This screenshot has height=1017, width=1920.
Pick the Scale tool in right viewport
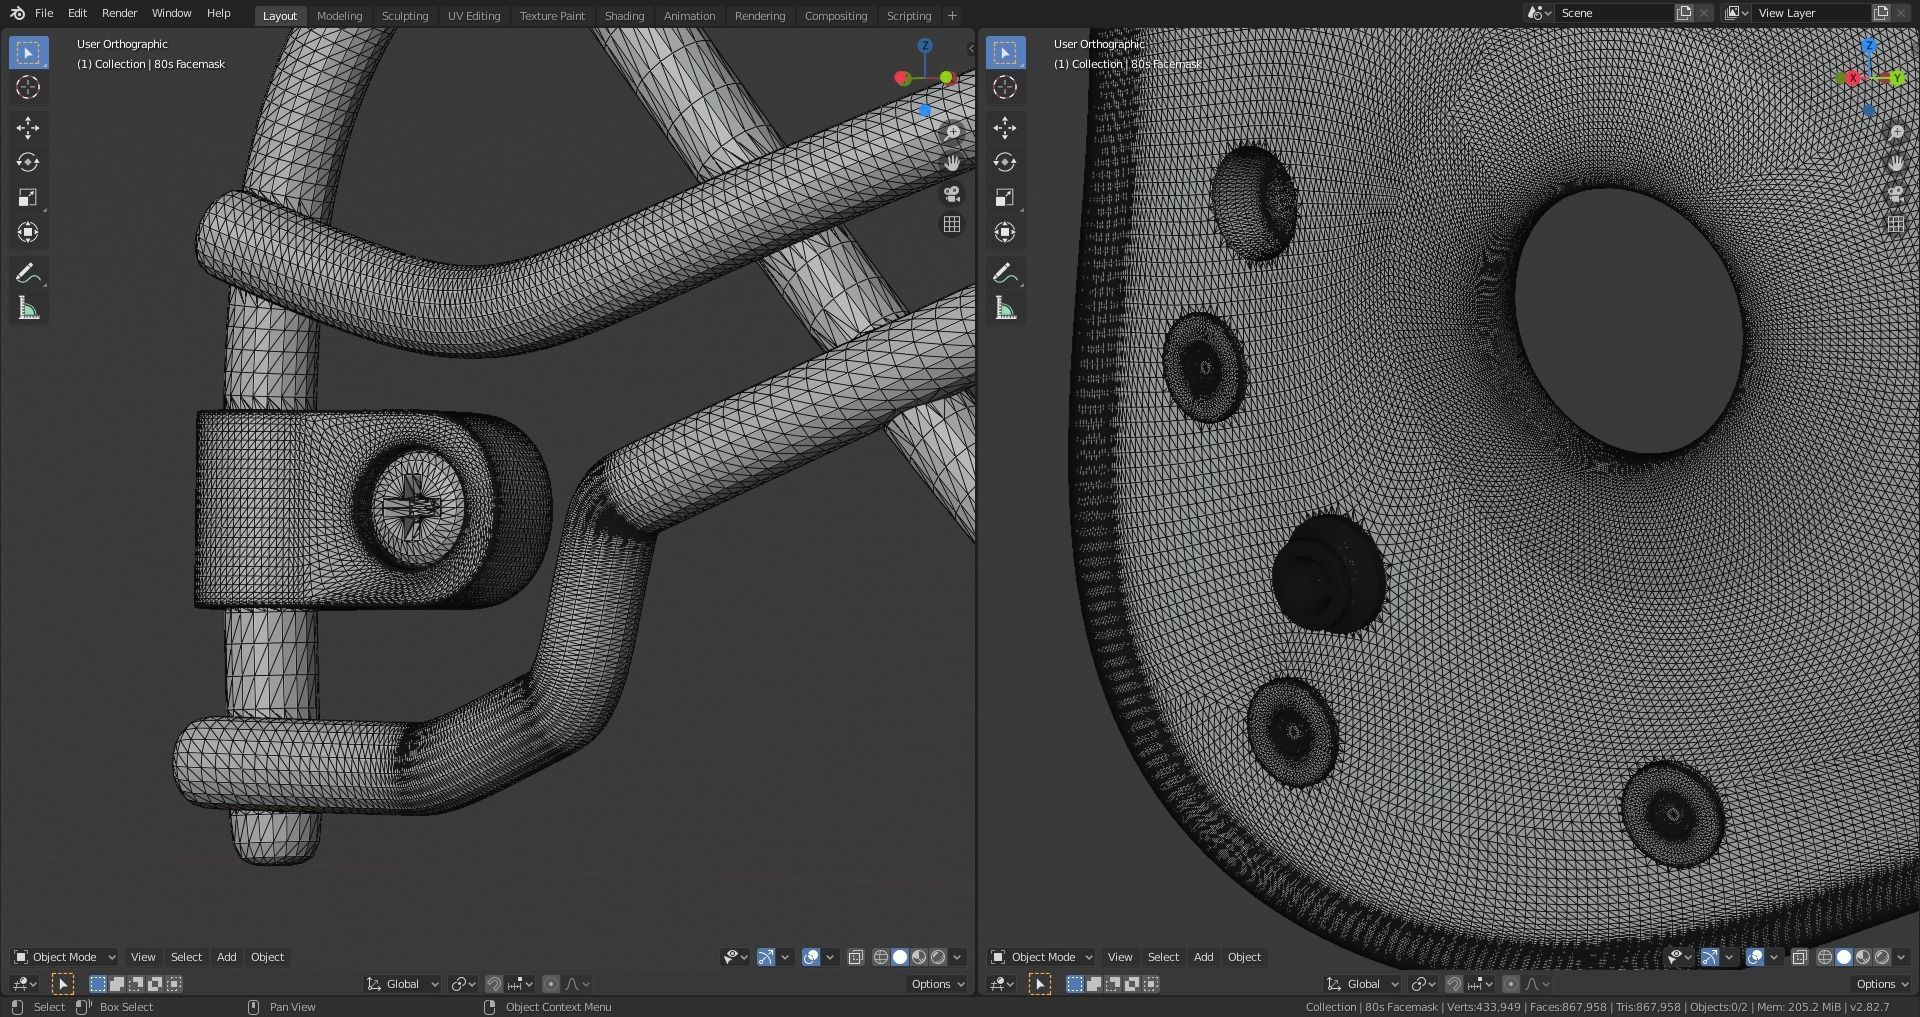click(1005, 197)
